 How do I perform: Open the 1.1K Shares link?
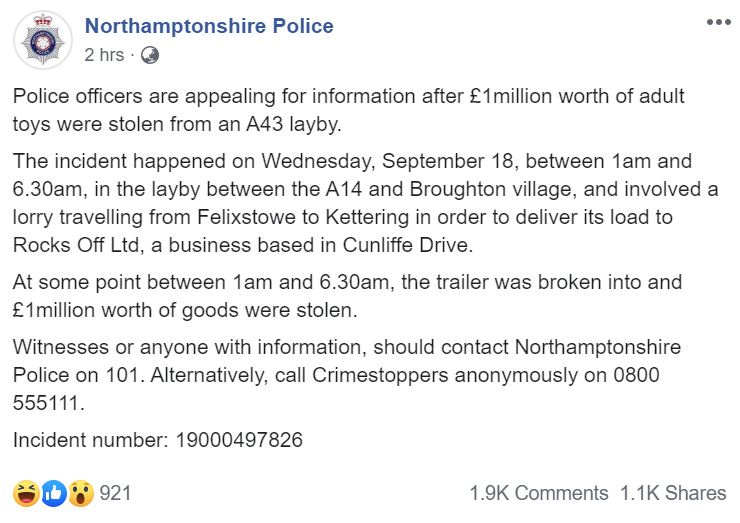click(673, 493)
